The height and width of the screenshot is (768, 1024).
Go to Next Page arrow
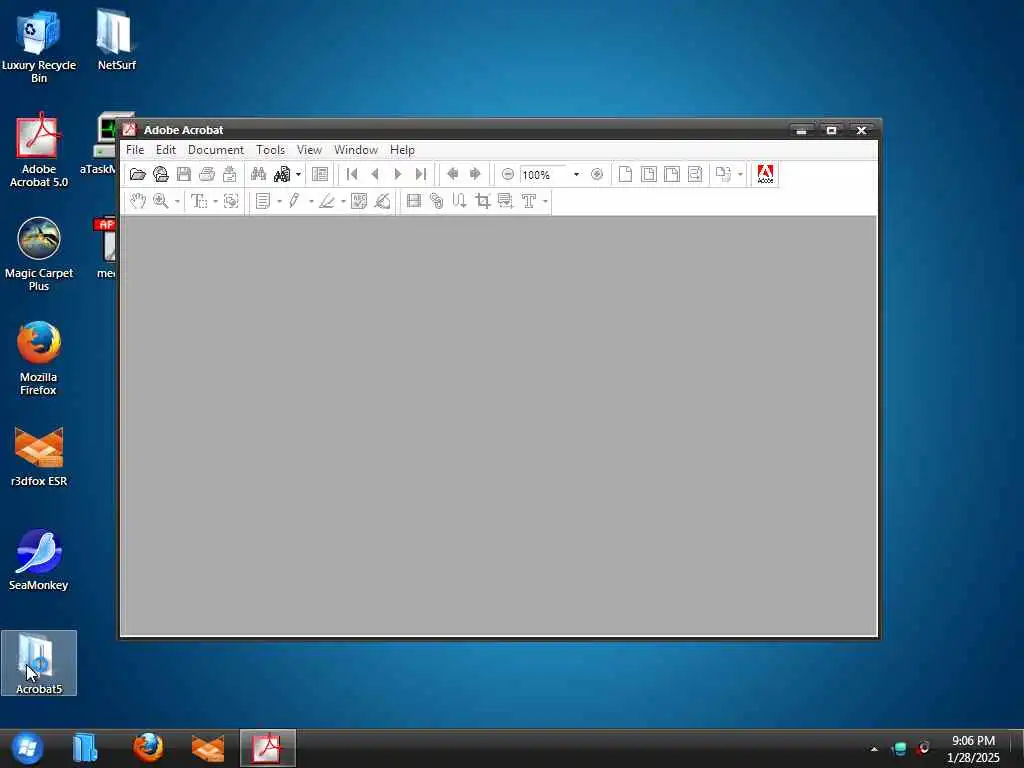coord(398,174)
